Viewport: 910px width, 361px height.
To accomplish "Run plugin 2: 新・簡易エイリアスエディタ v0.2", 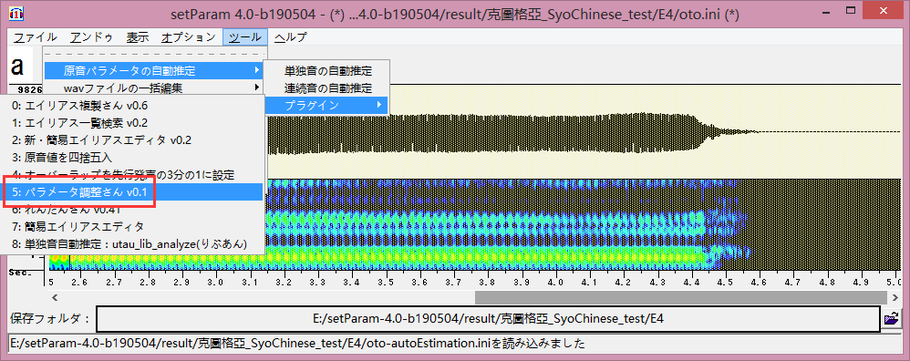I will tap(132, 140).
